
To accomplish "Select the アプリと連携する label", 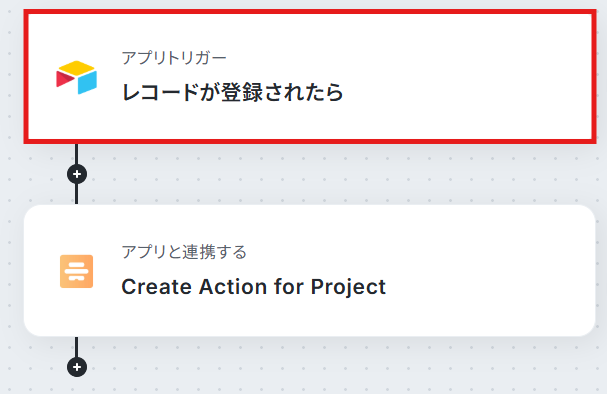I will coord(184,252).
